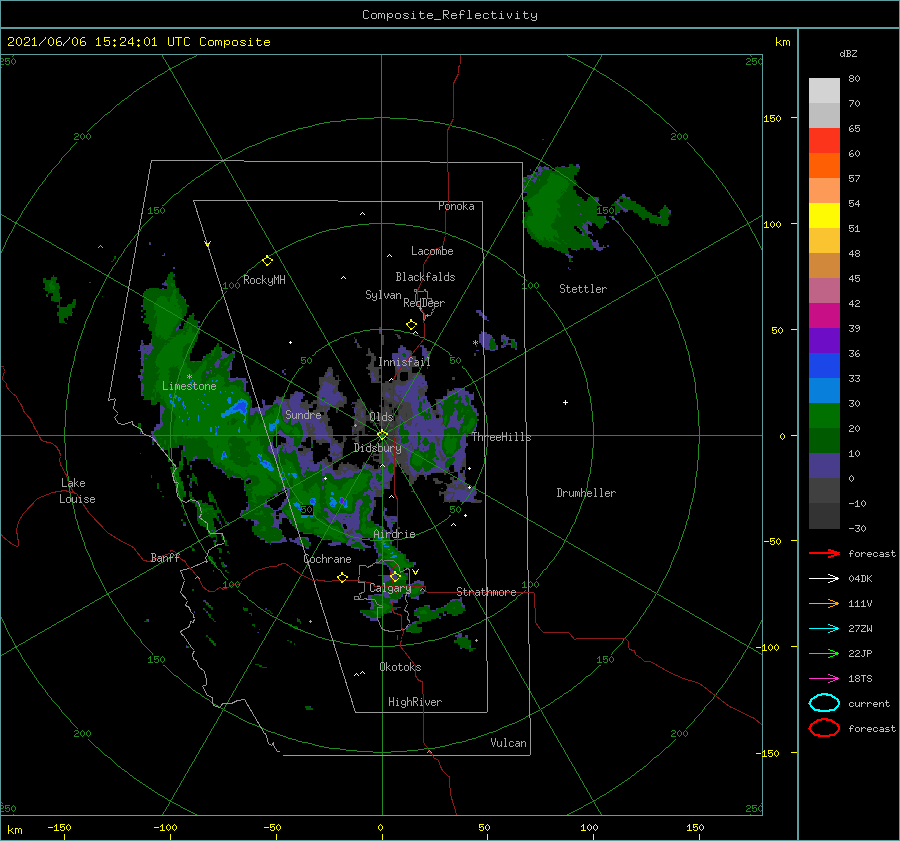Click the red forecast arrow in legend
The image size is (900, 841).
pyautogui.click(x=824, y=553)
